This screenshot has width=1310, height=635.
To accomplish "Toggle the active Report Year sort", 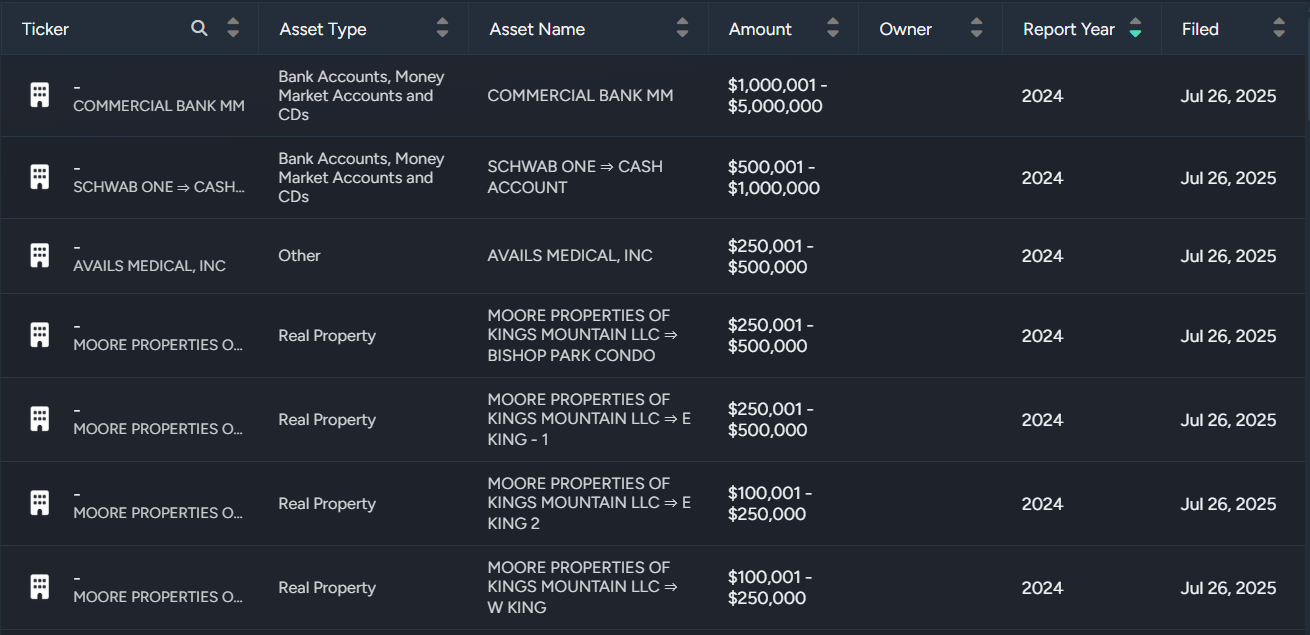I will point(1135,28).
